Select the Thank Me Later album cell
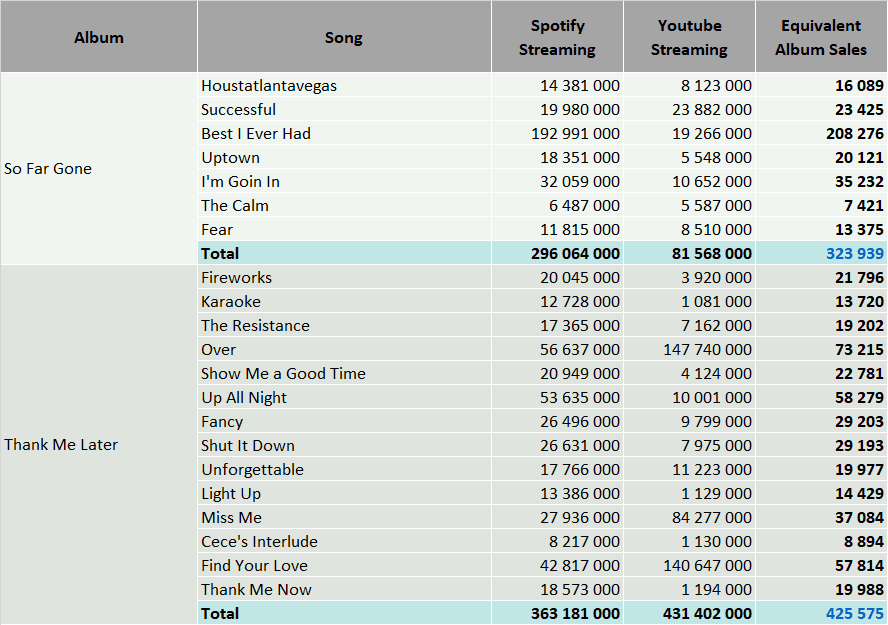Screen dimensions: 888x625 coord(99,445)
